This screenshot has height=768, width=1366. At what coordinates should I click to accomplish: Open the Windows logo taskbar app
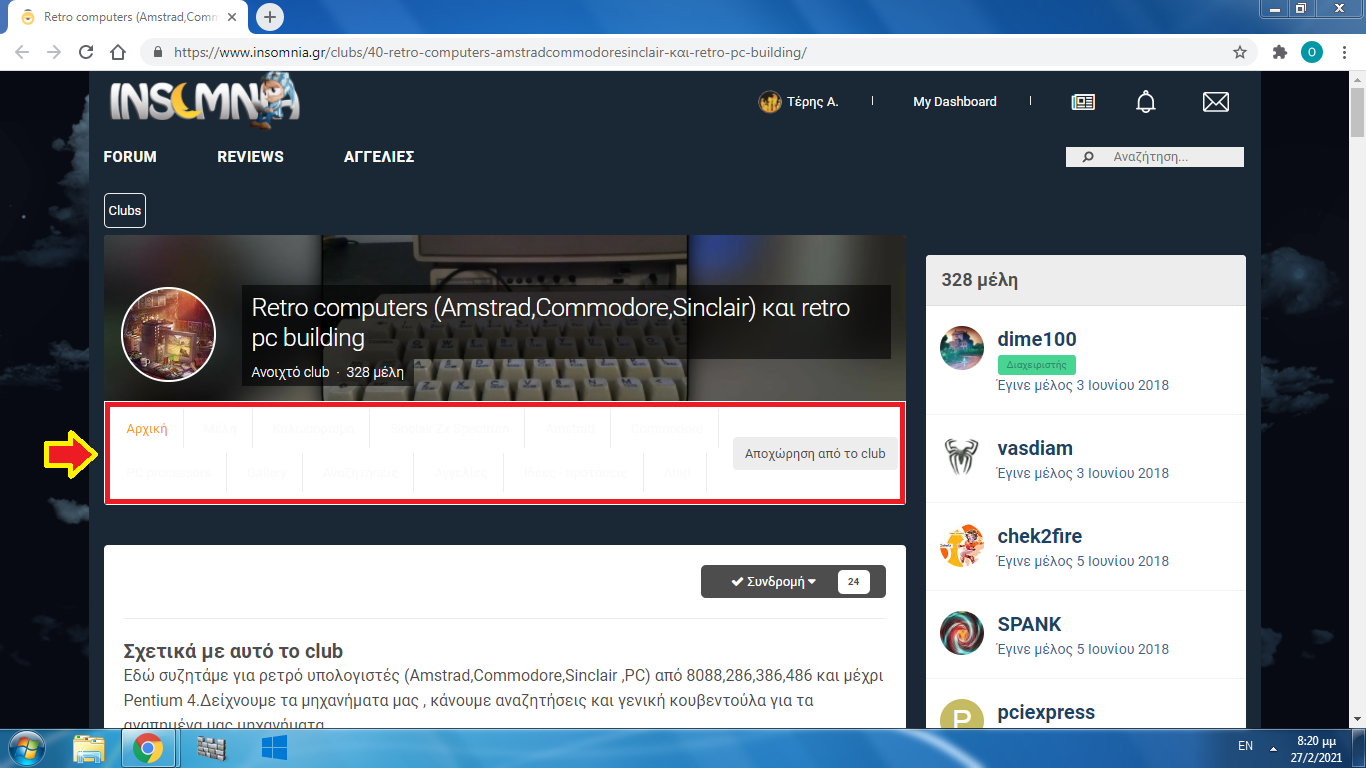pos(274,748)
